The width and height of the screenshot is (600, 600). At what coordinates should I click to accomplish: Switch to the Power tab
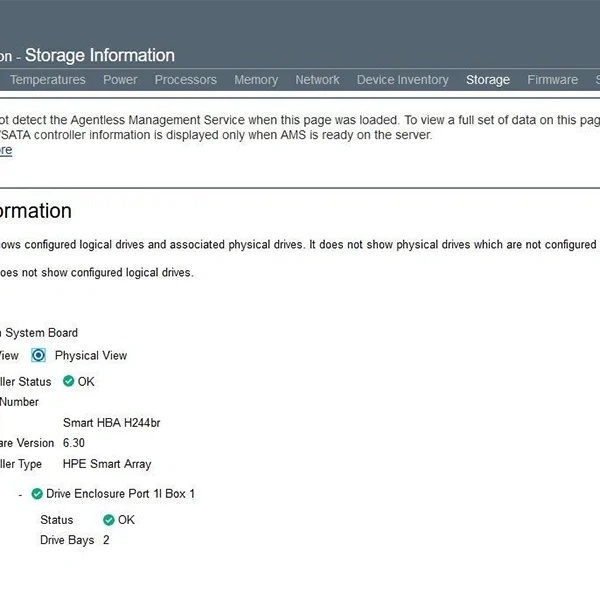[x=120, y=80]
